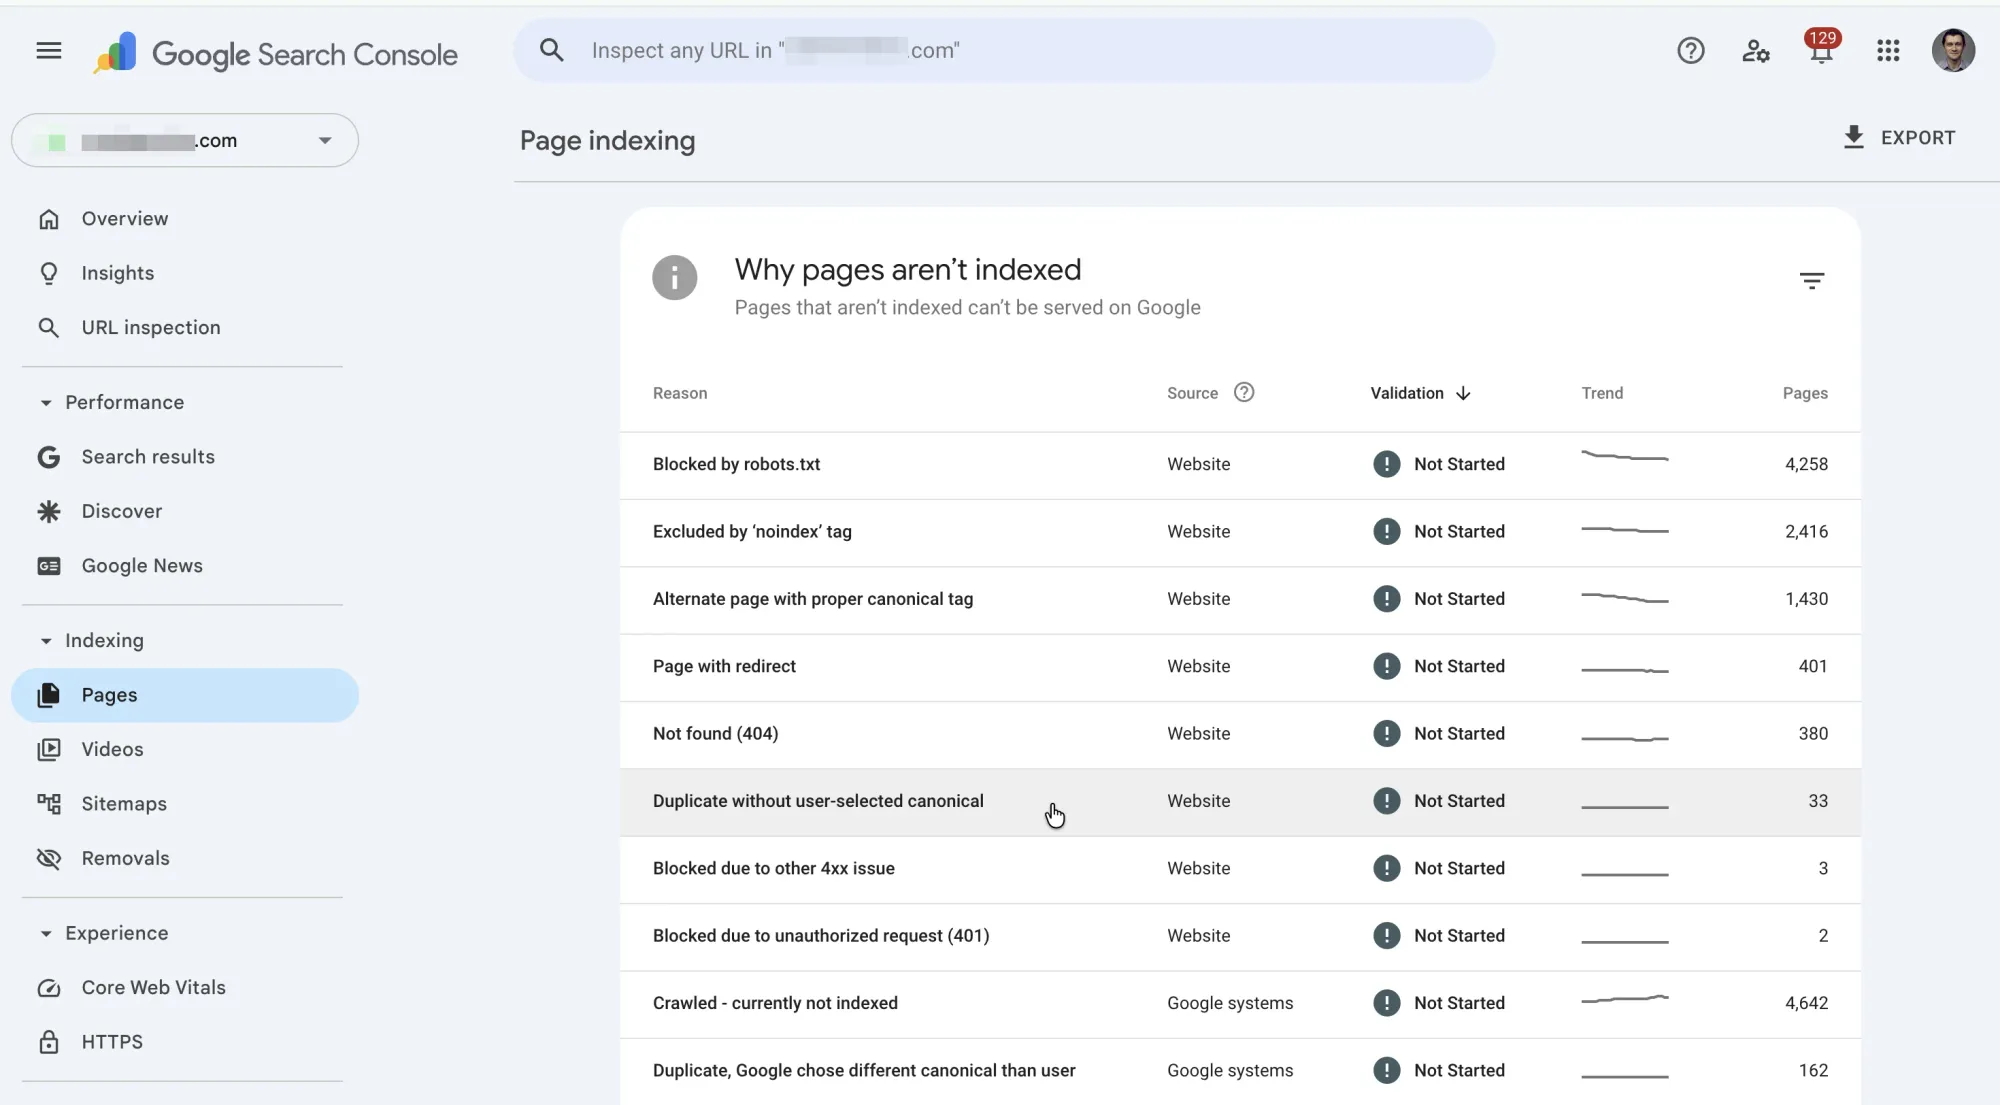
Task: Open Crawled - currently not indexed row
Action: click(1240, 1004)
